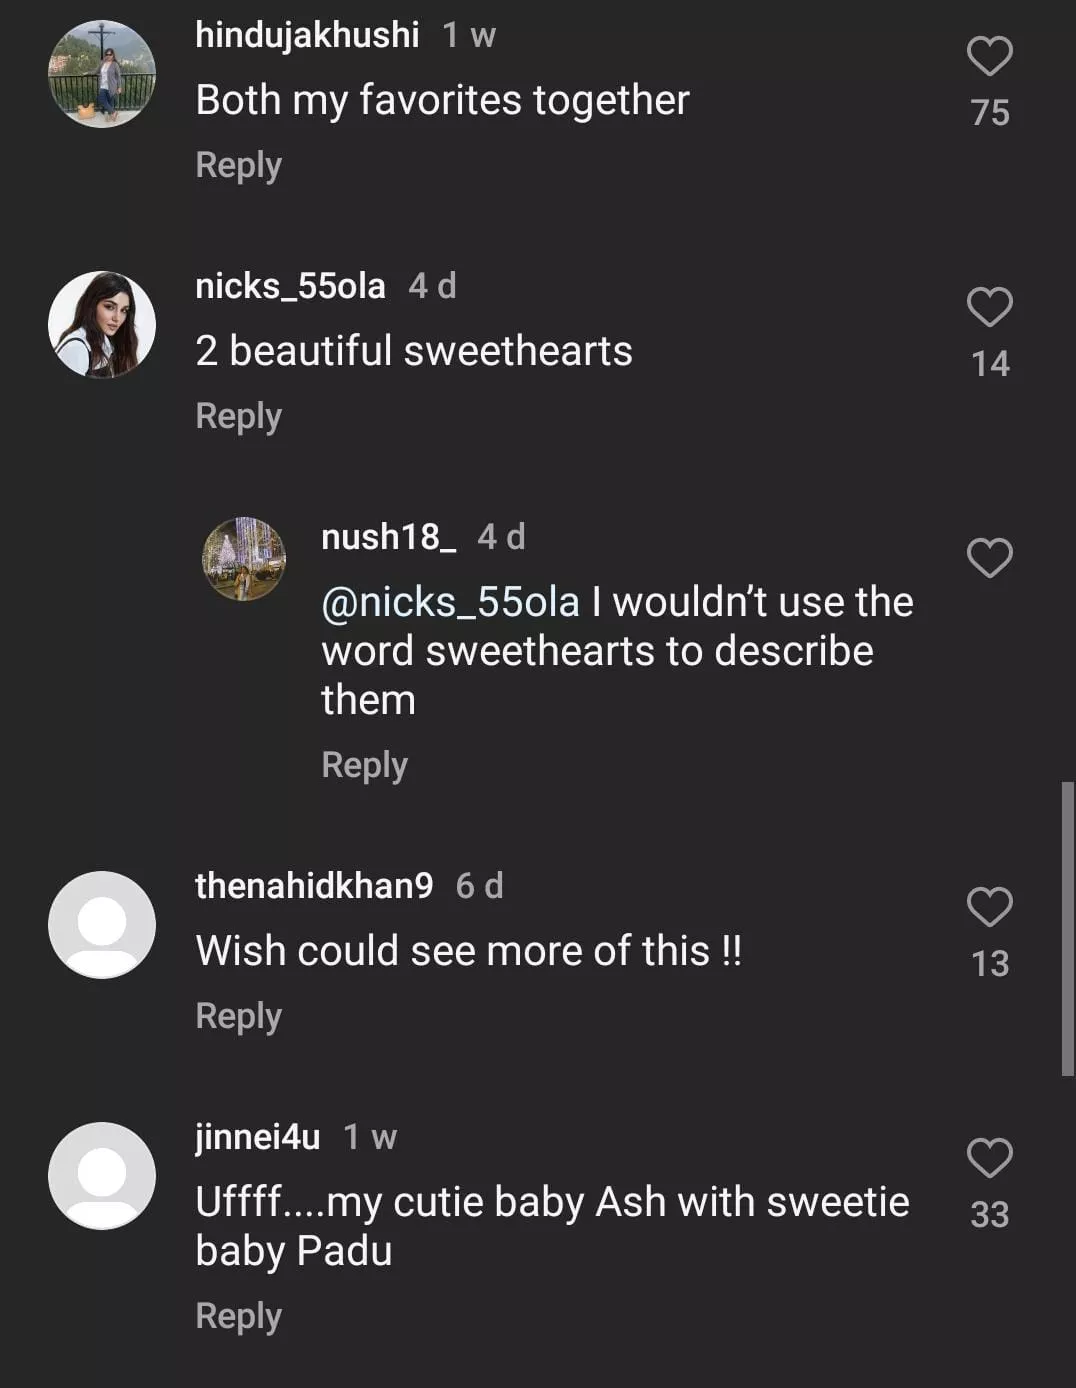The height and width of the screenshot is (1388, 1076).
Task: Open jinnei4u's default avatar
Action: pyautogui.click(x=102, y=1175)
